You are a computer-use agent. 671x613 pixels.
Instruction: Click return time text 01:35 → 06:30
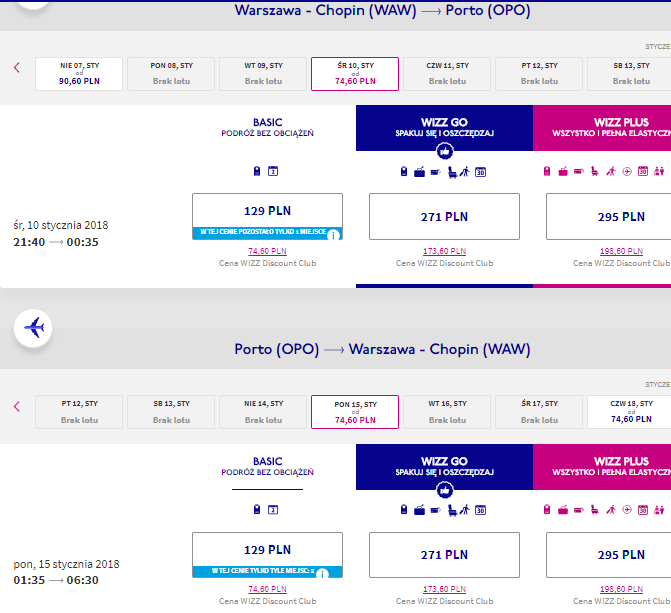tap(56, 580)
